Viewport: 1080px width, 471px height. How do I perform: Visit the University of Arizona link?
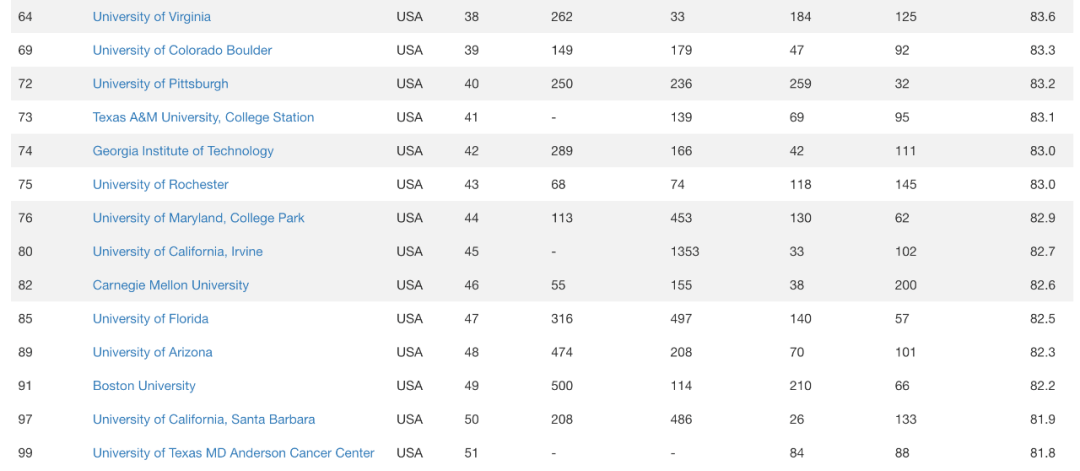[152, 353]
